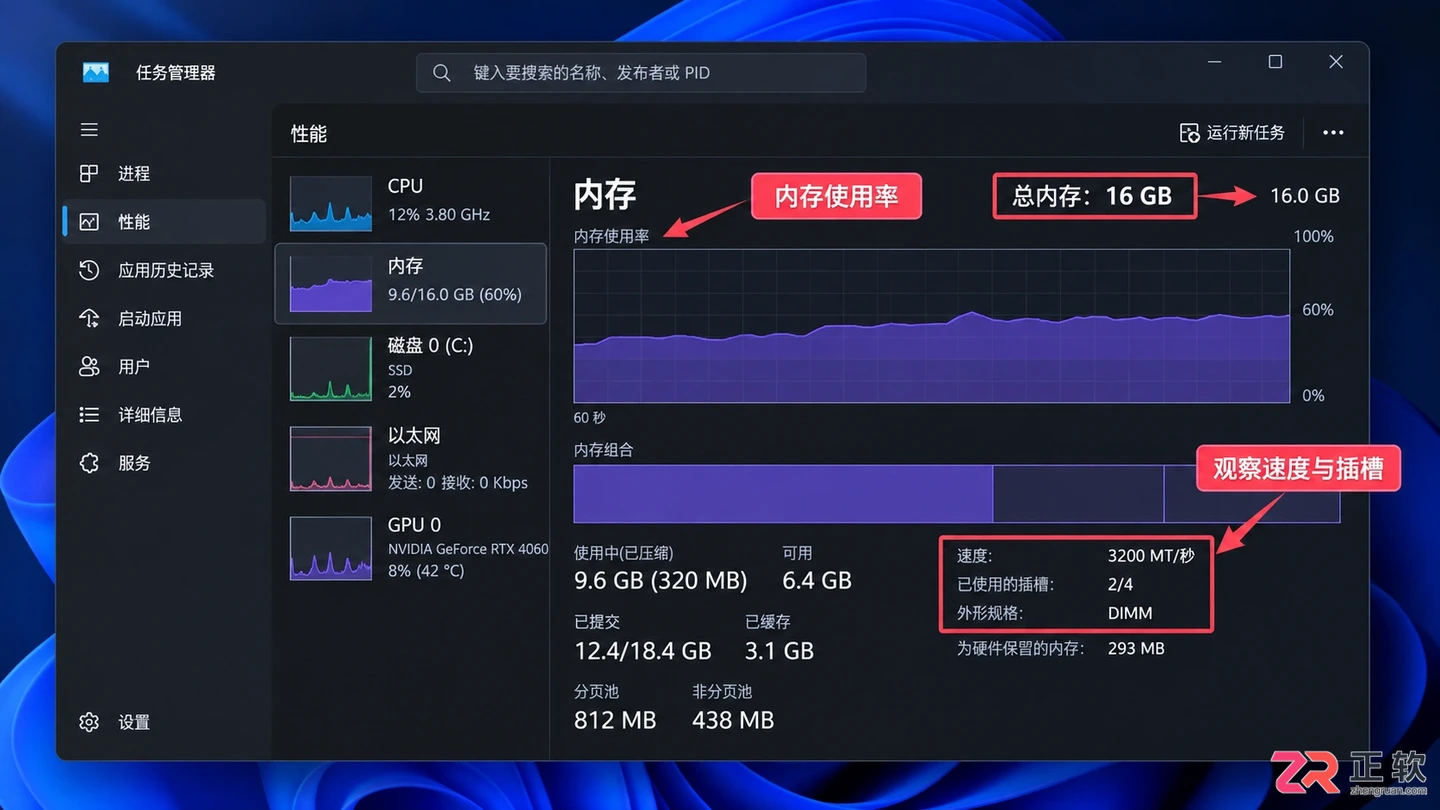The height and width of the screenshot is (810, 1440).
Task: Click the 外形规格 DIMM value
Action: coord(1130,613)
